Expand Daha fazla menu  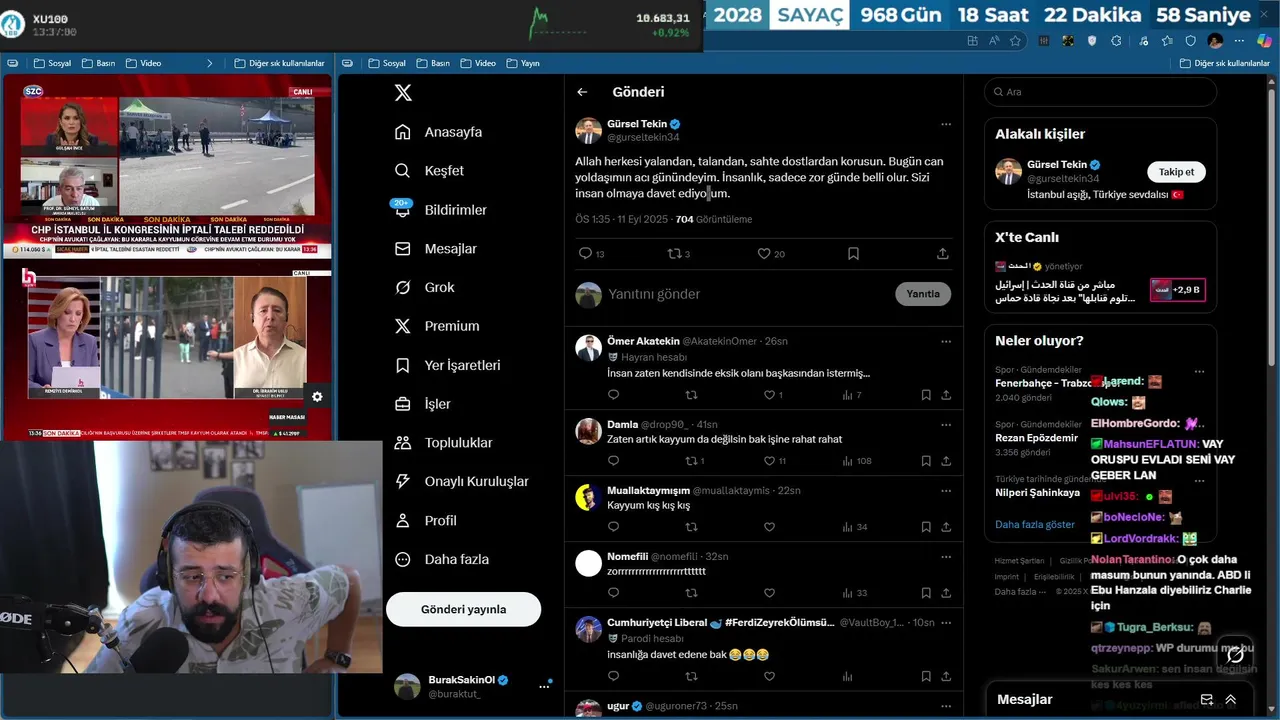[442, 559]
